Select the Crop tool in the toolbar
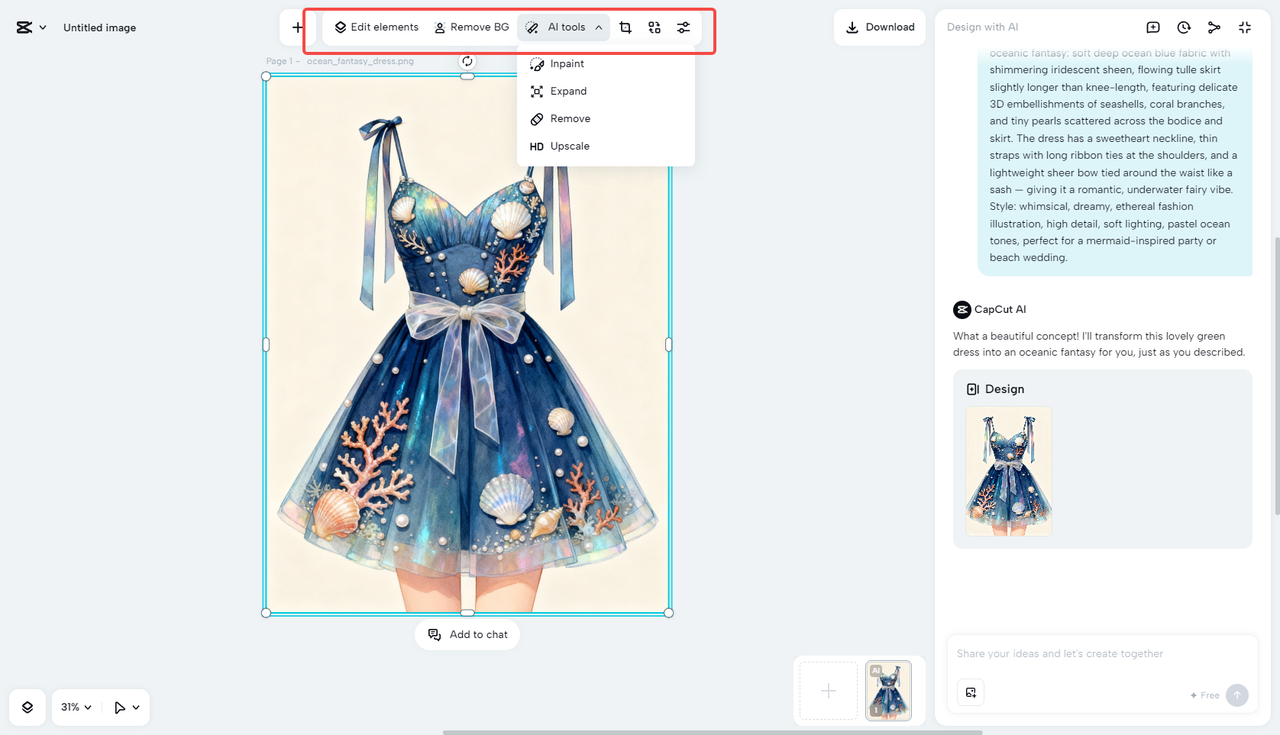 click(625, 27)
